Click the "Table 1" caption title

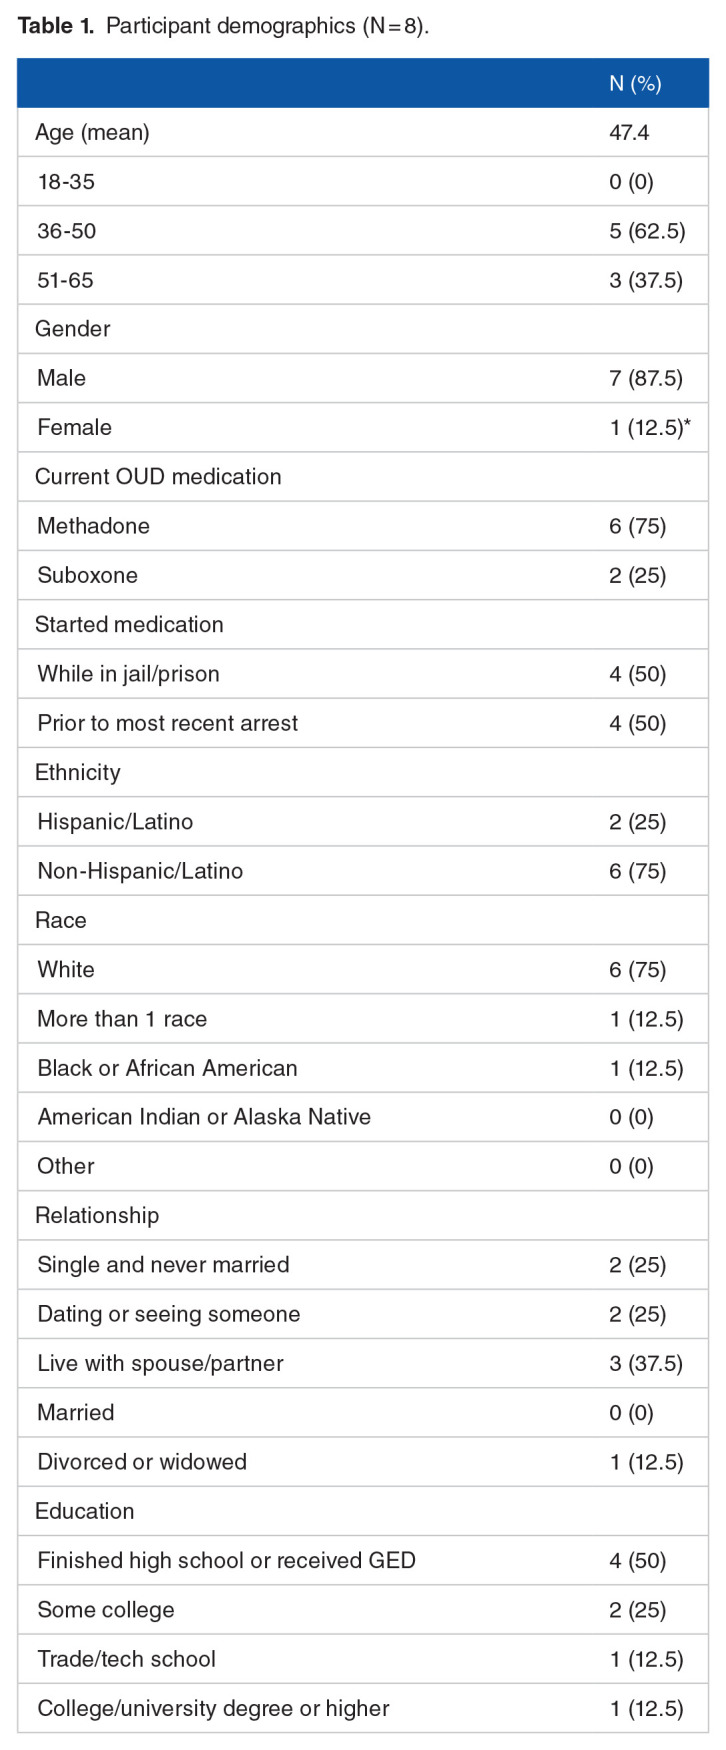tap(57, 26)
